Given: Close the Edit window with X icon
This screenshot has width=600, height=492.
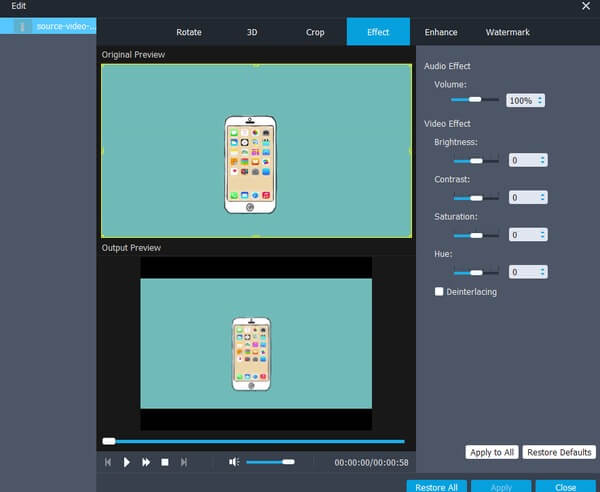Looking at the screenshot, I should [586, 6].
